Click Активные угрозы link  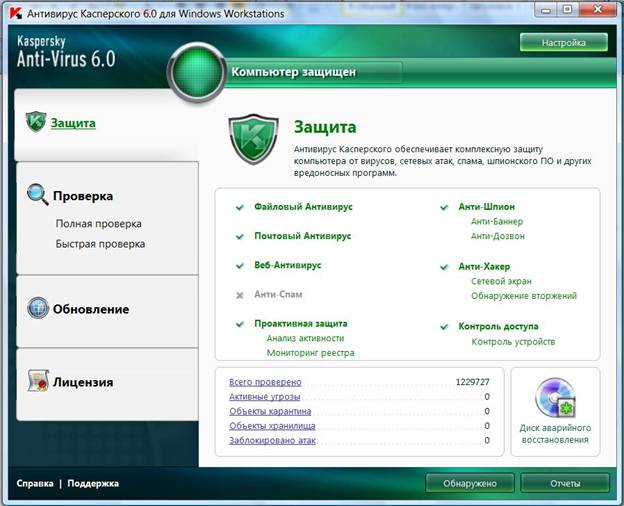coord(265,397)
